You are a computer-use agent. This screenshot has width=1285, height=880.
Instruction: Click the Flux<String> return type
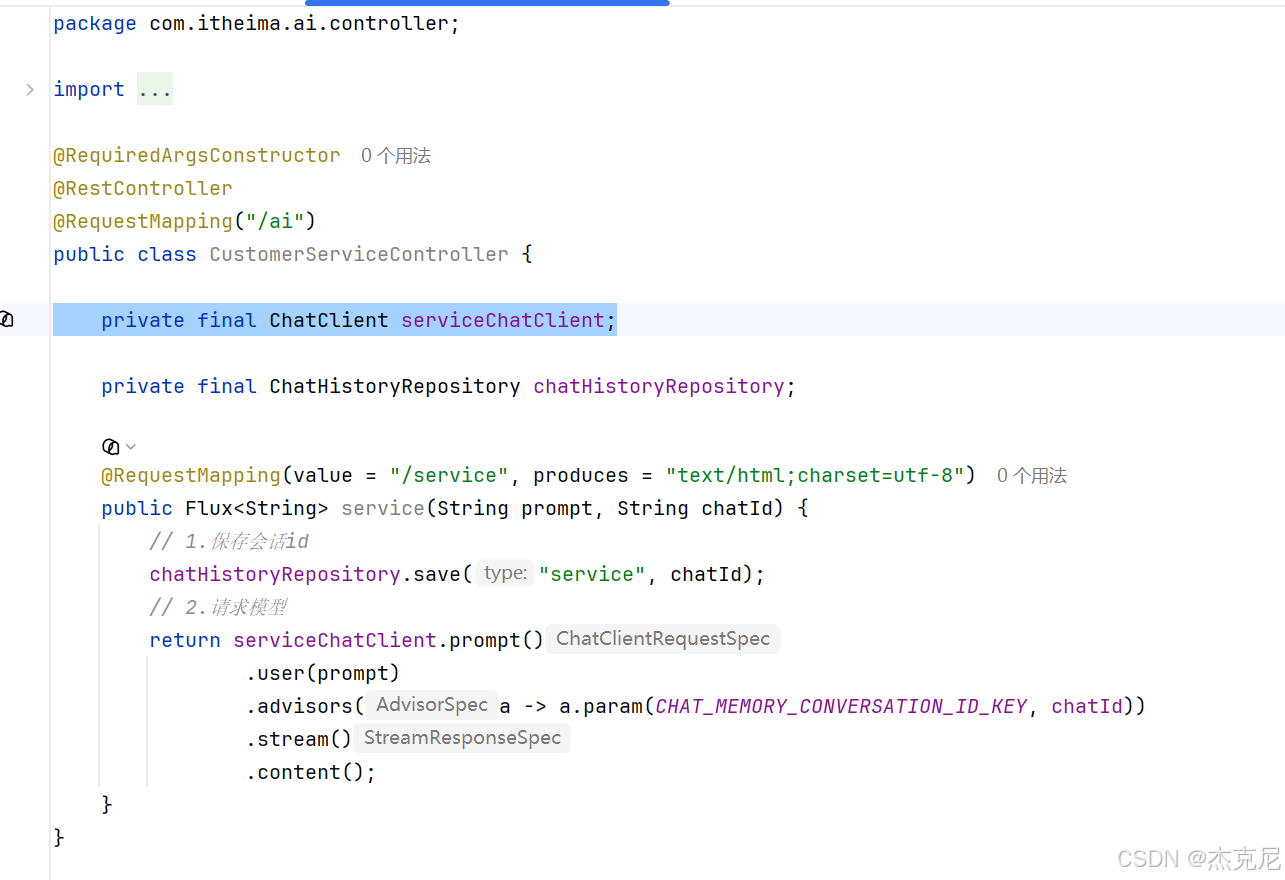[x=257, y=508]
